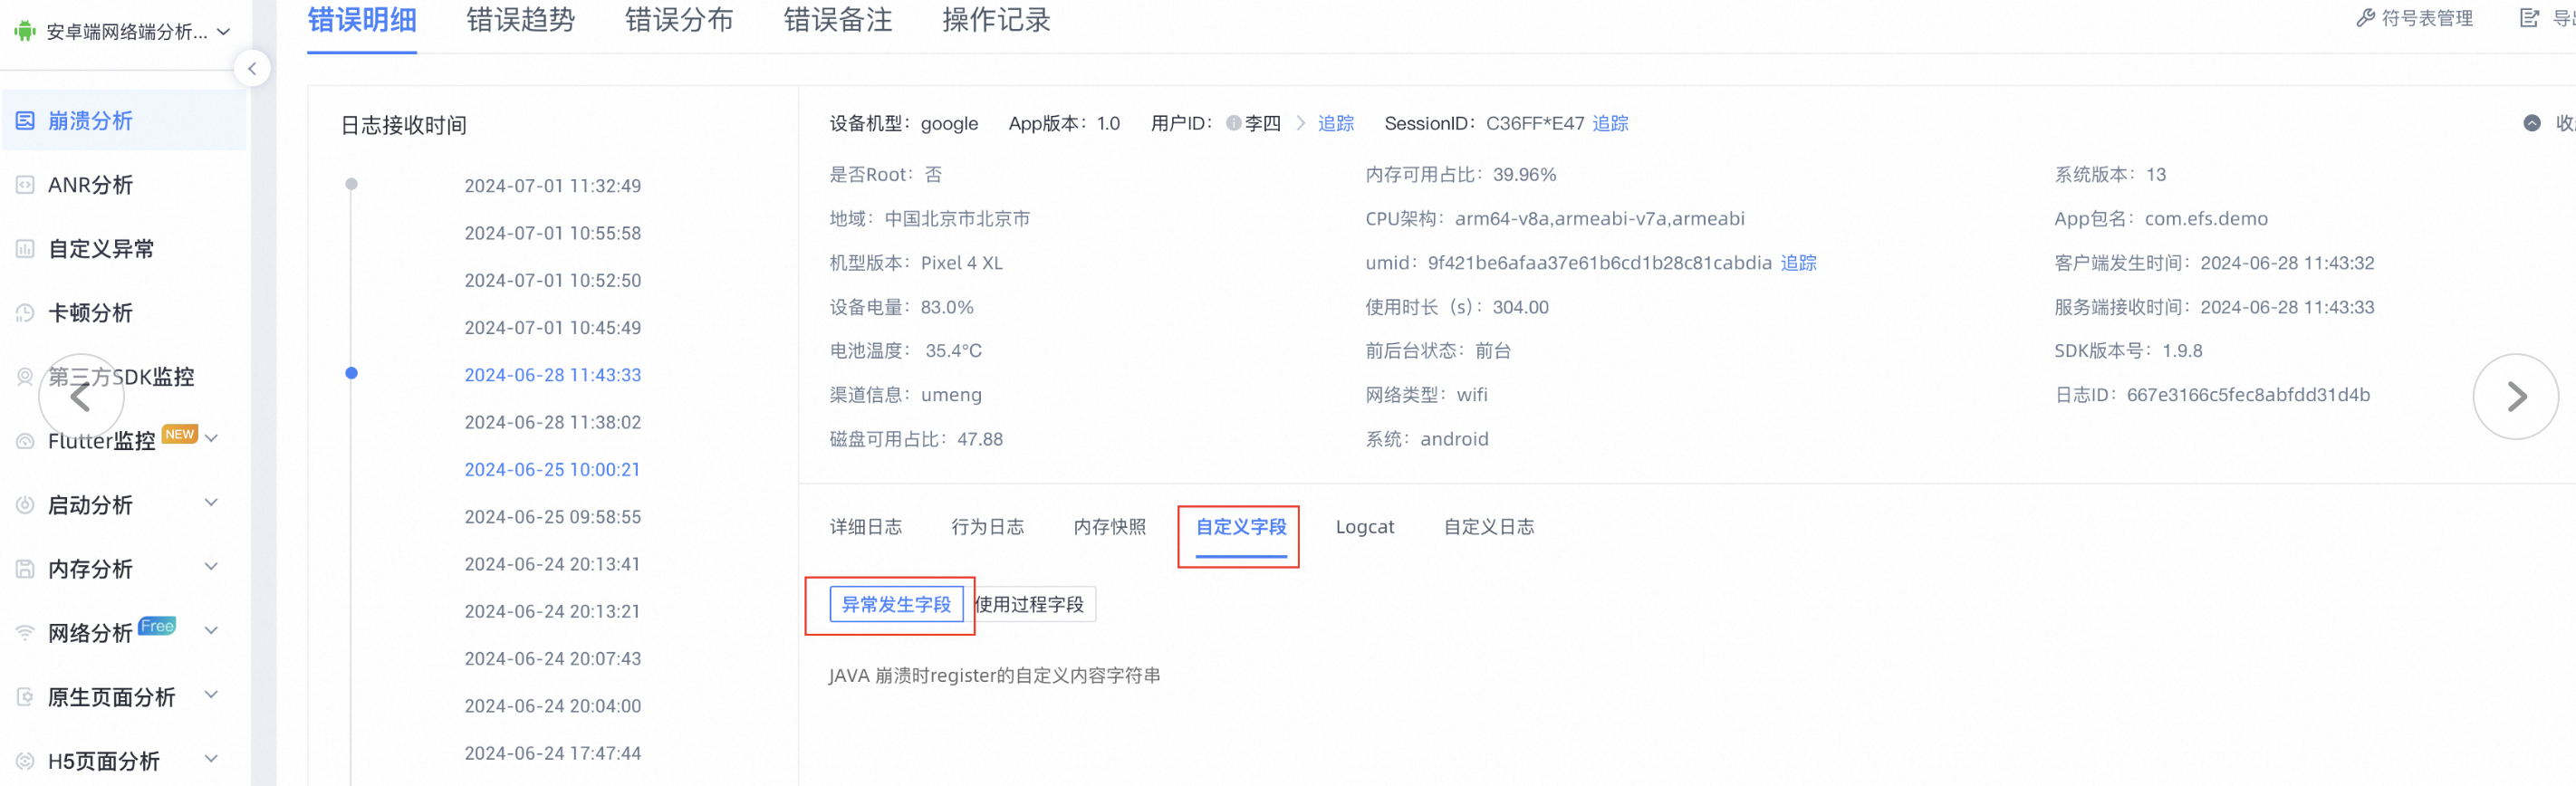Select log time 2024-07-01 10:55:58

tap(553, 233)
